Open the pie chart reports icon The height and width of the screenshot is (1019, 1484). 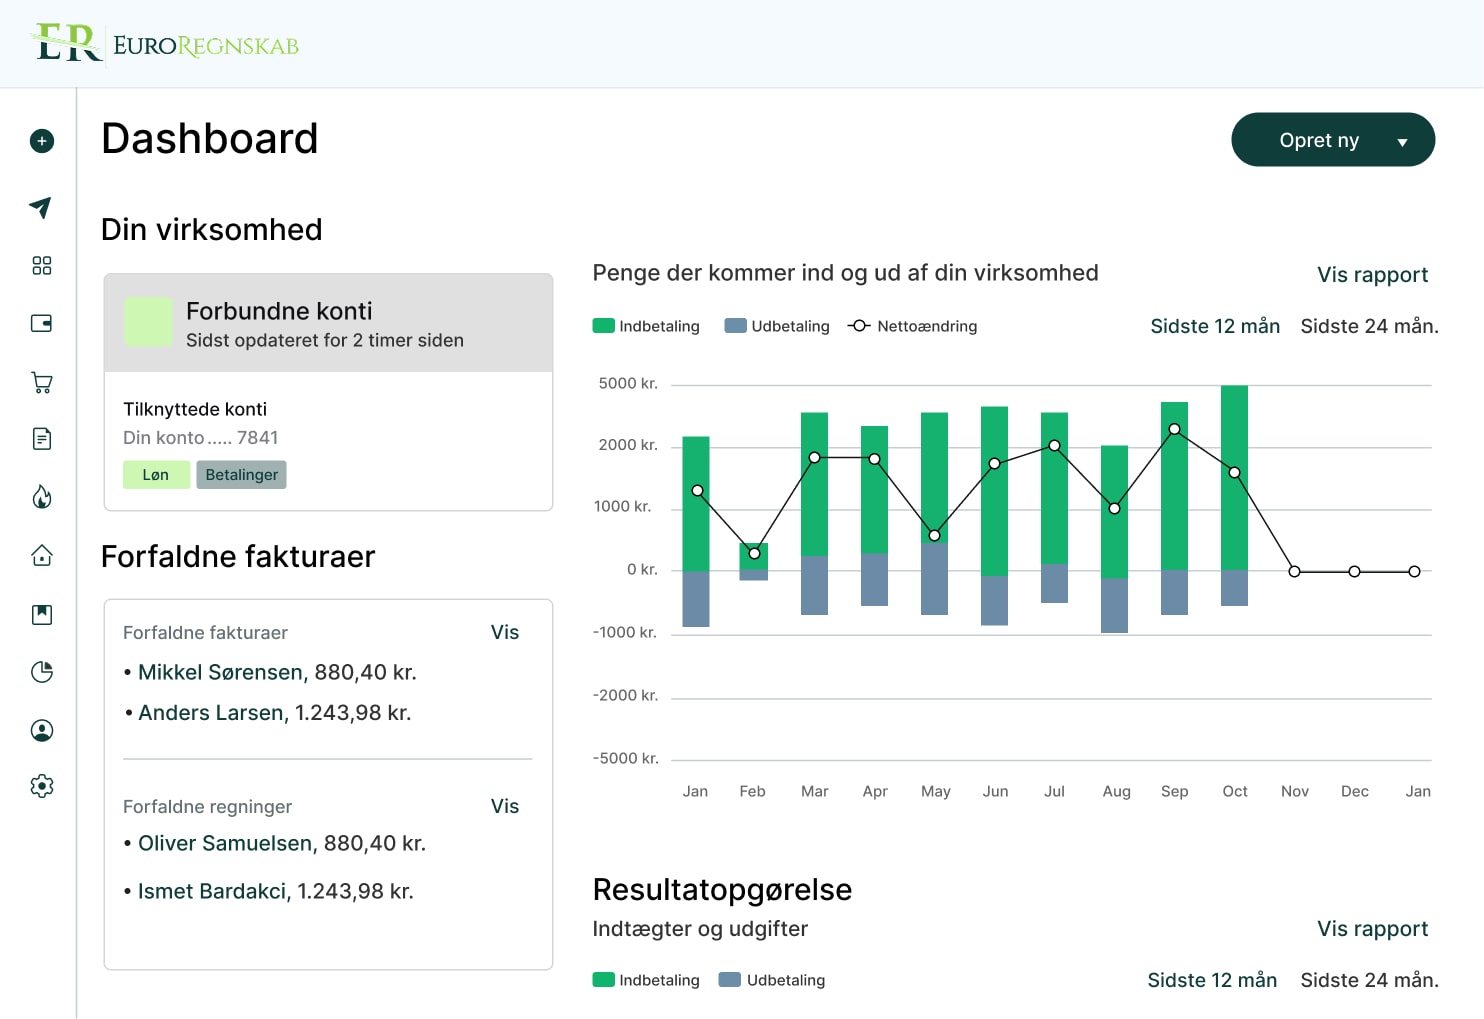coord(41,672)
